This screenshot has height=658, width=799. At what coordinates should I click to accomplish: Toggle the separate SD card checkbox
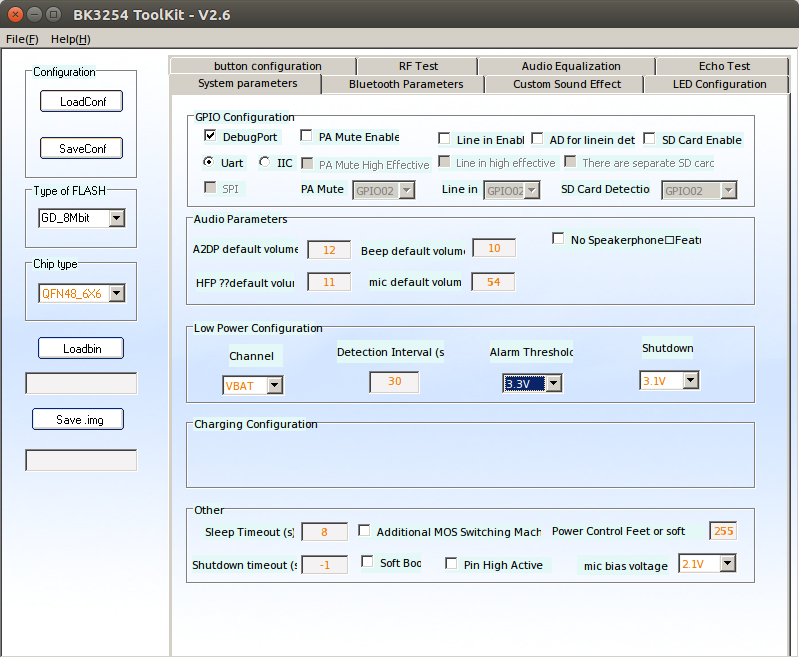click(x=570, y=162)
